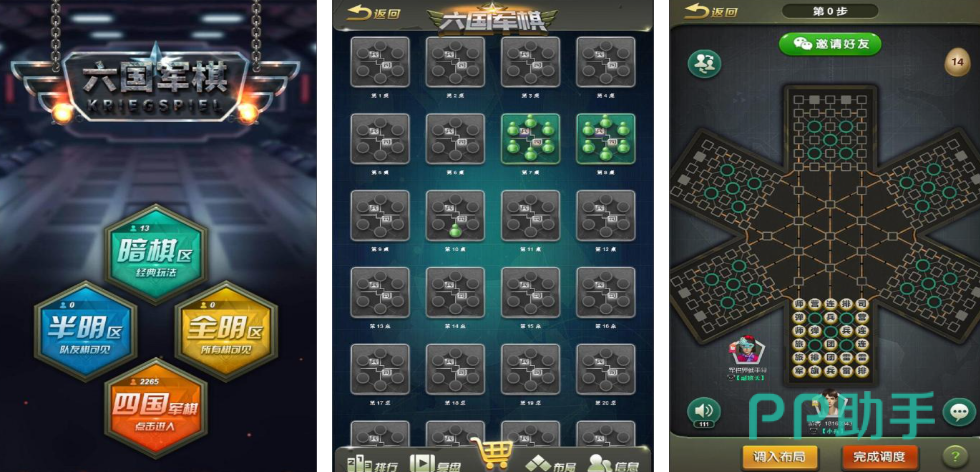Click the 邀请好友 invite friends button
The width and height of the screenshot is (980, 472).
[829, 44]
